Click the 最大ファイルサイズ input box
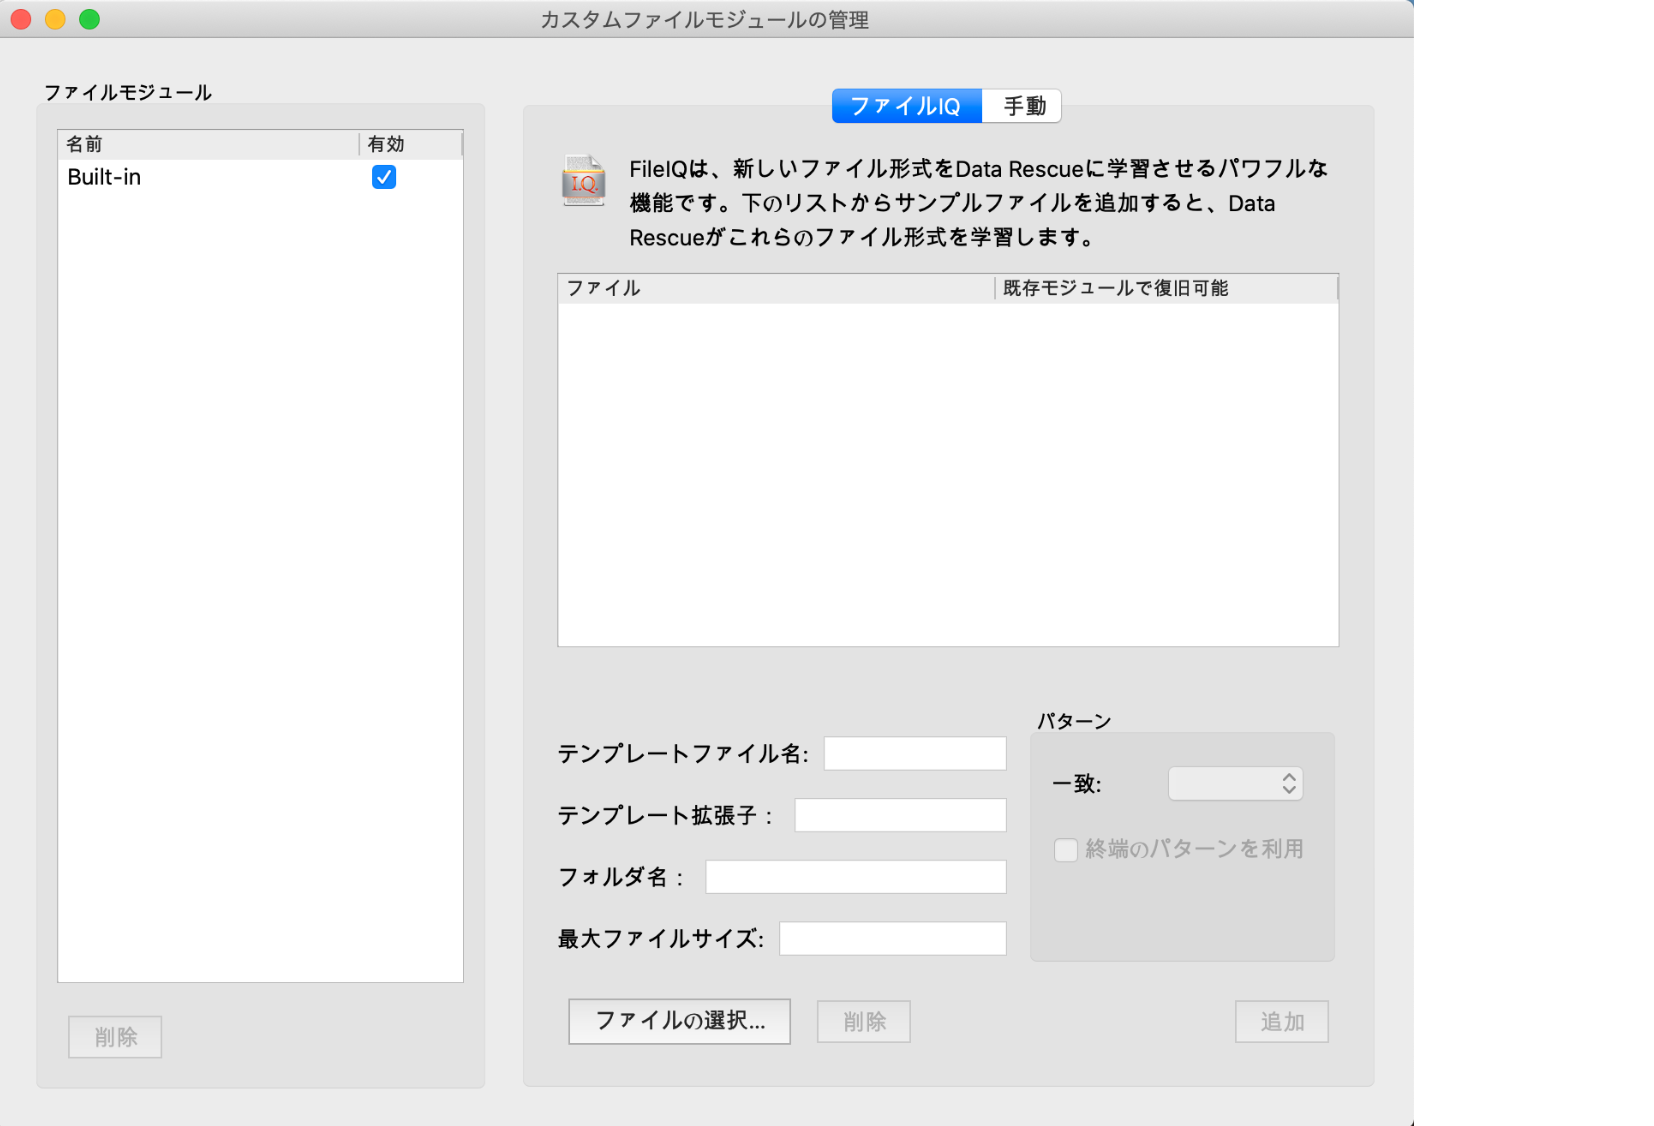The width and height of the screenshot is (1654, 1126). click(892, 939)
